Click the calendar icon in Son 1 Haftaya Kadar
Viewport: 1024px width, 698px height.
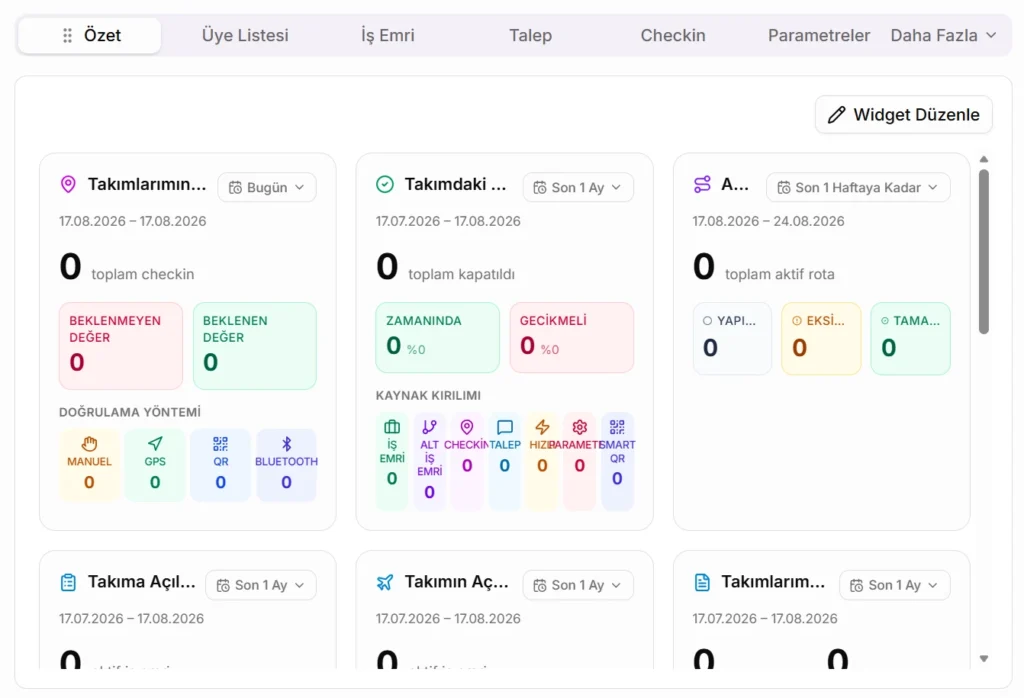point(784,188)
